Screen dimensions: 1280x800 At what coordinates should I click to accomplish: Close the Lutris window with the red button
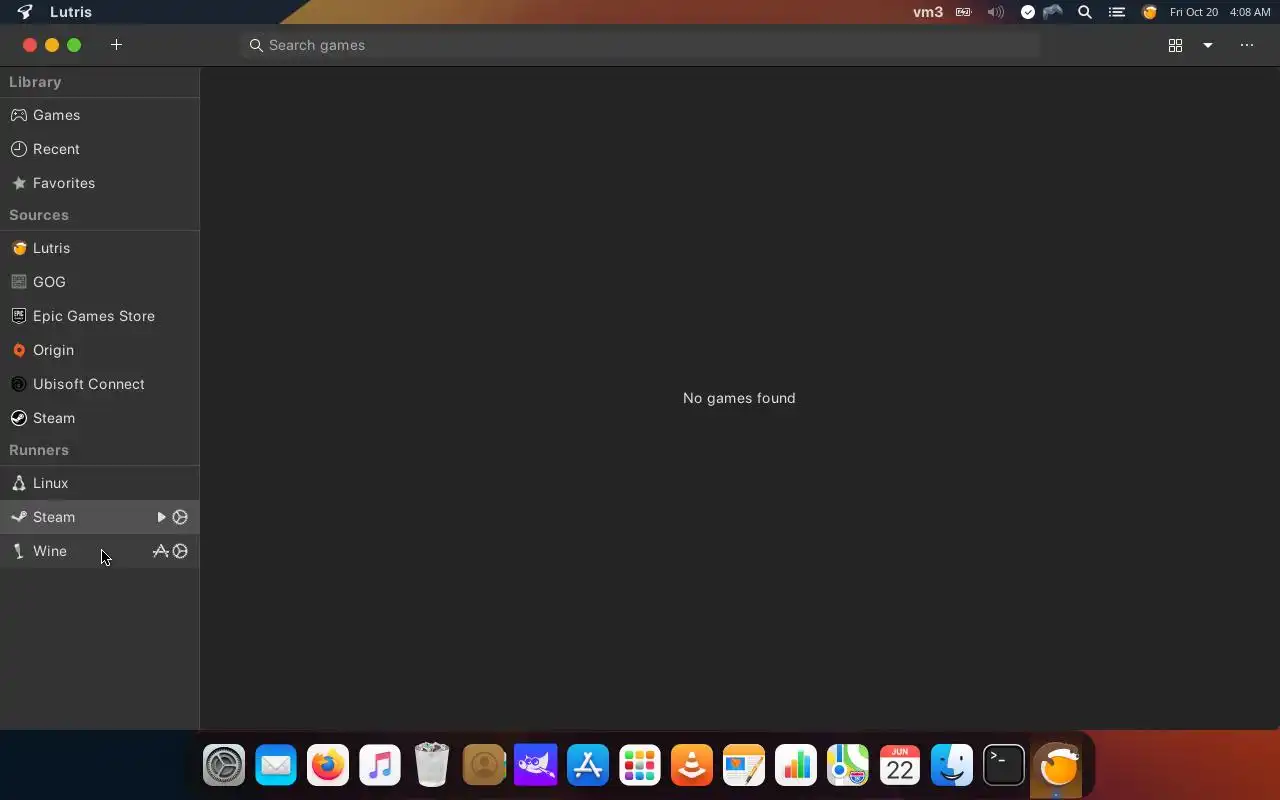point(30,45)
